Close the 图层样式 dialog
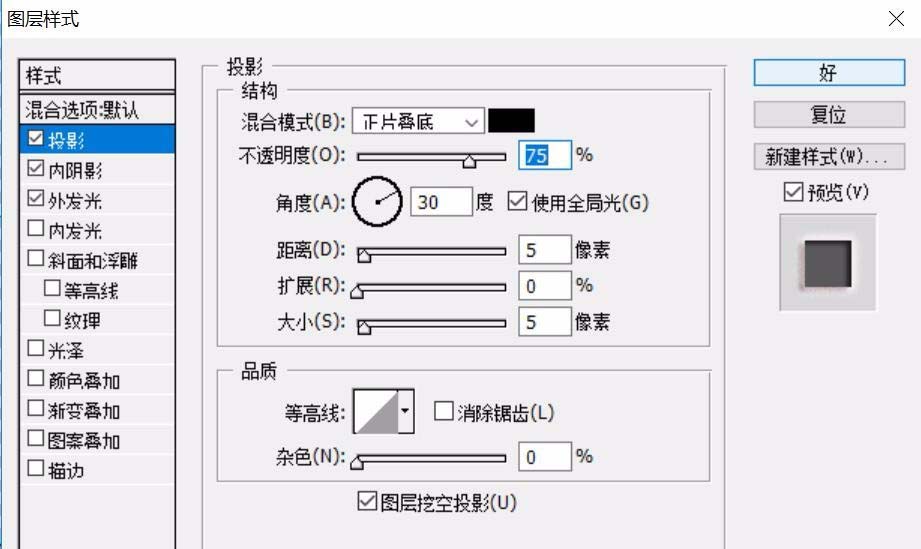 tap(895, 19)
